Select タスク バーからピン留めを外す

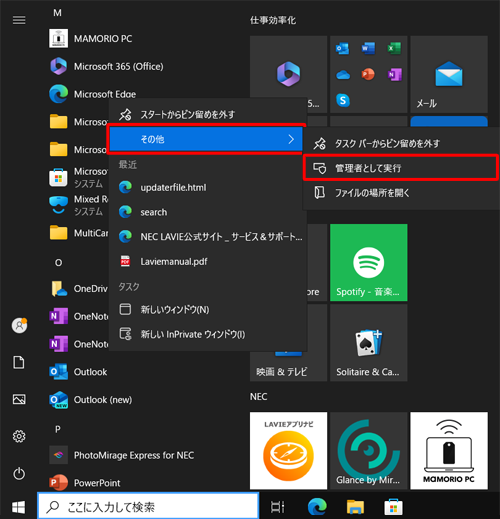pyautogui.click(x=400, y=144)
